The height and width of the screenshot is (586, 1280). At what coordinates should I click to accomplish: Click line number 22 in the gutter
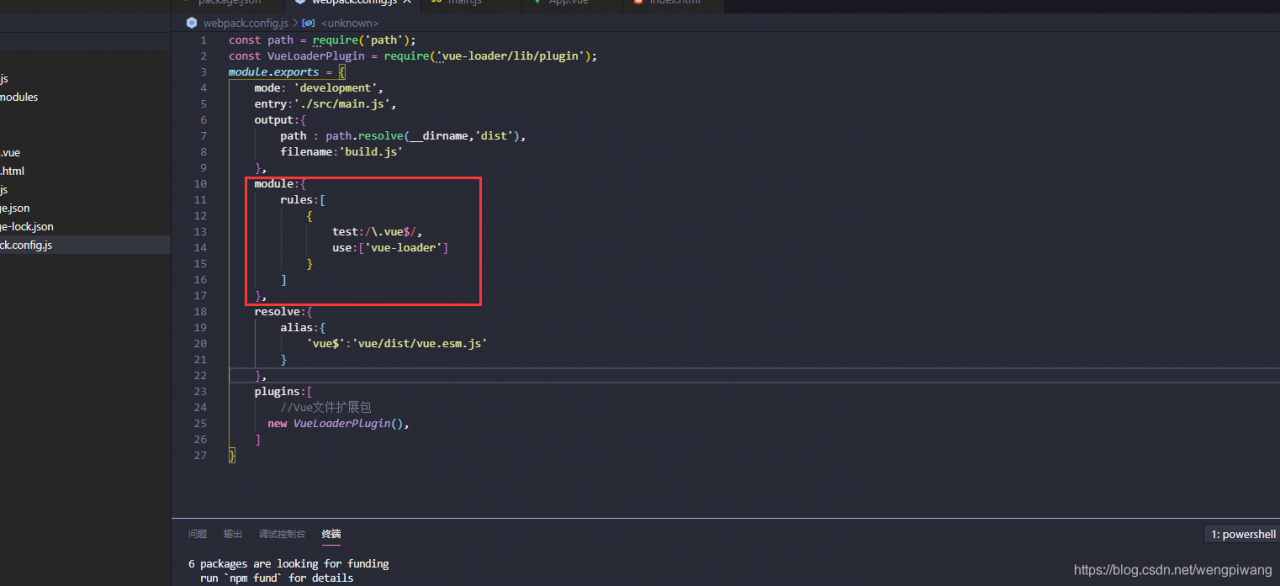201,375
